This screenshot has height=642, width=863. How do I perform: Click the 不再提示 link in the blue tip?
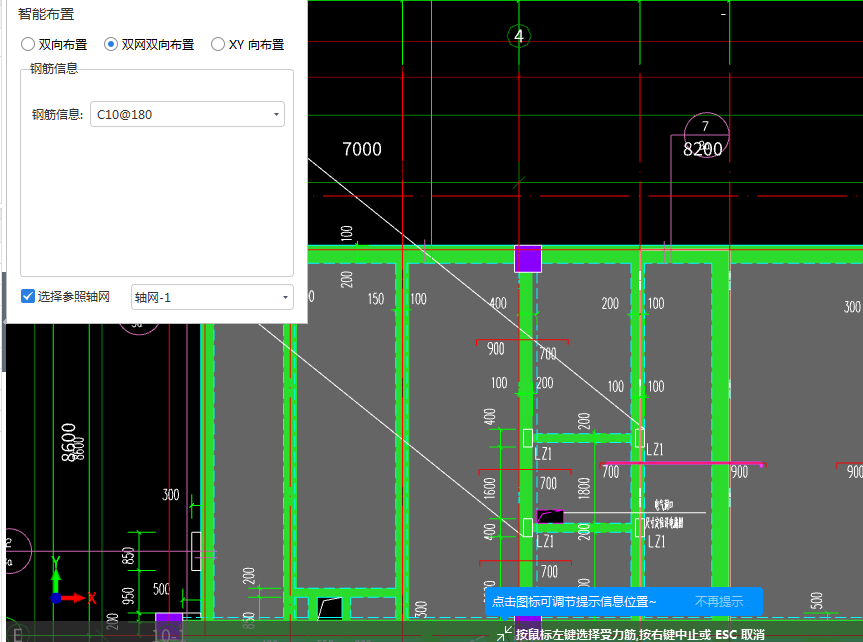tap(719, 601)
